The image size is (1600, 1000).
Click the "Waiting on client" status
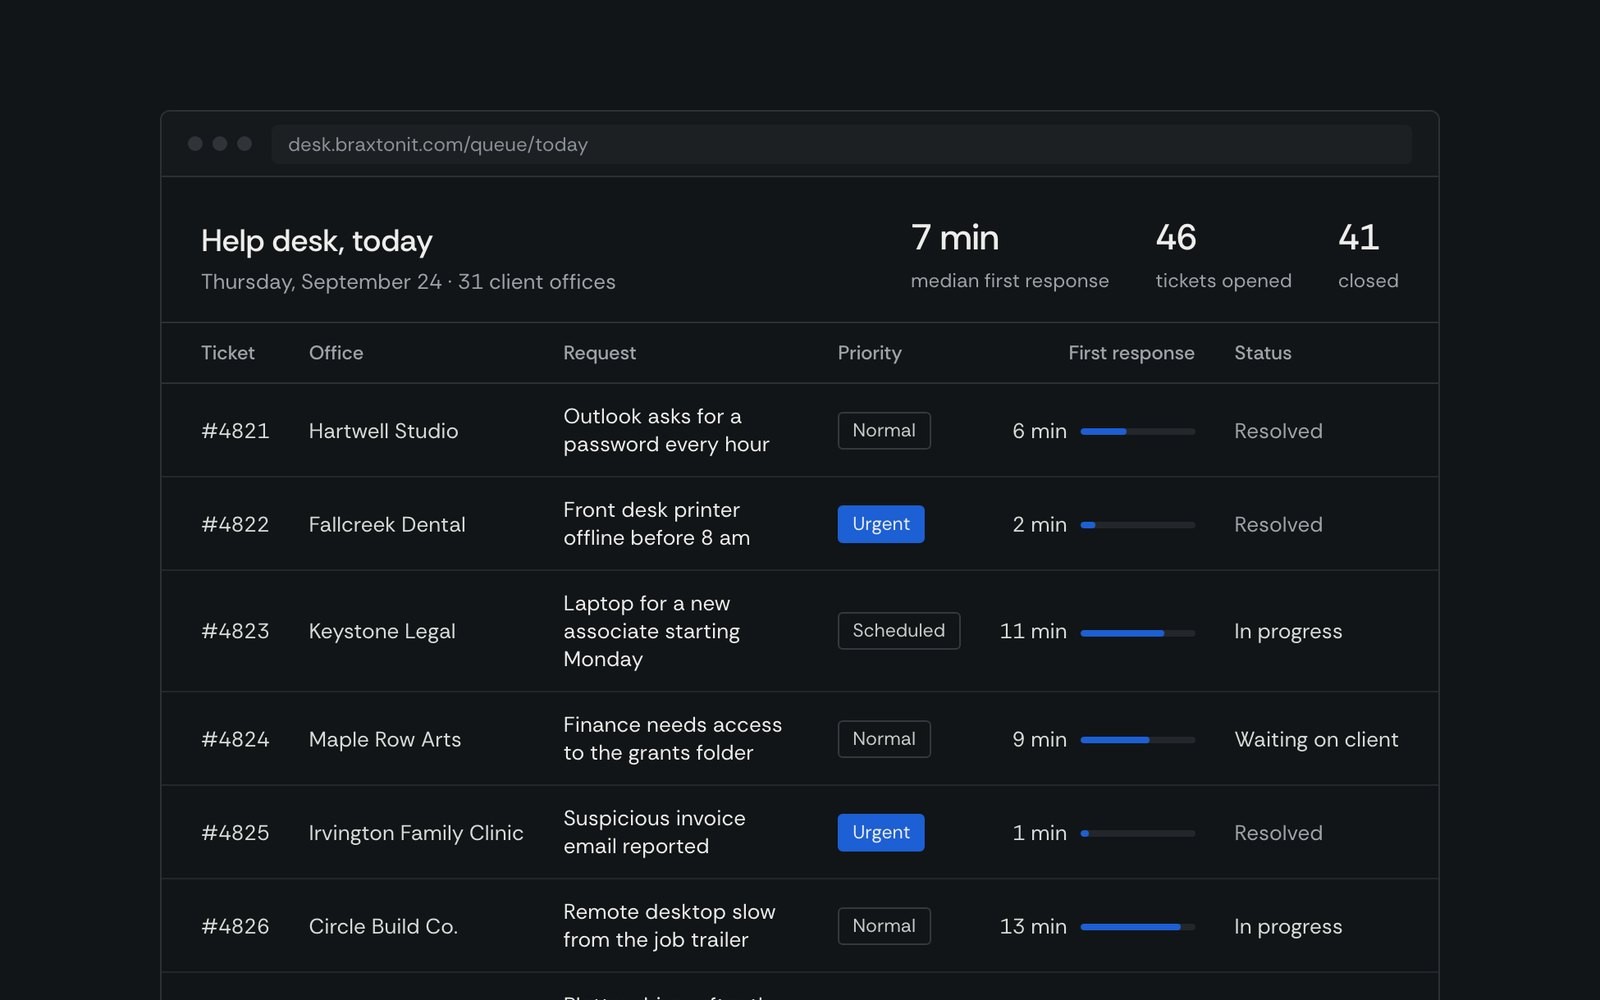click(x=1316, y=739)
